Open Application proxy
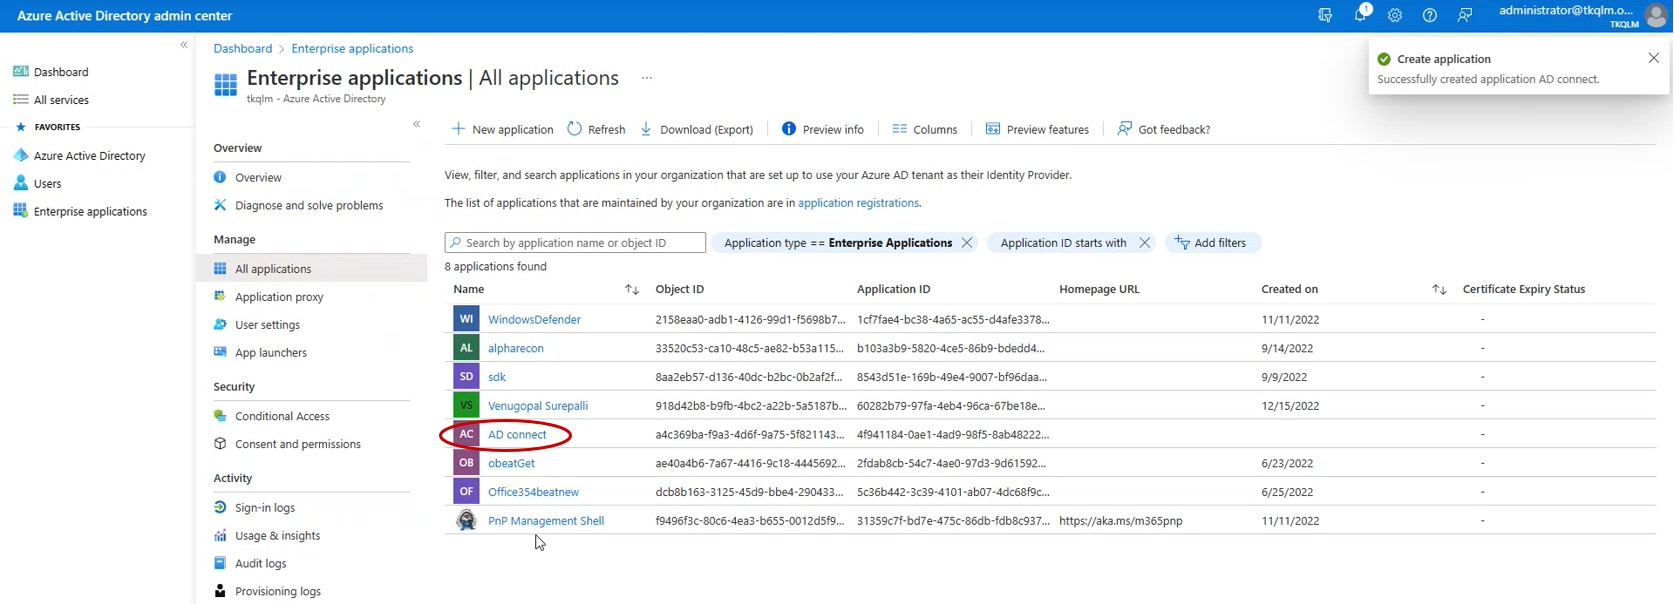 [279, 297]
